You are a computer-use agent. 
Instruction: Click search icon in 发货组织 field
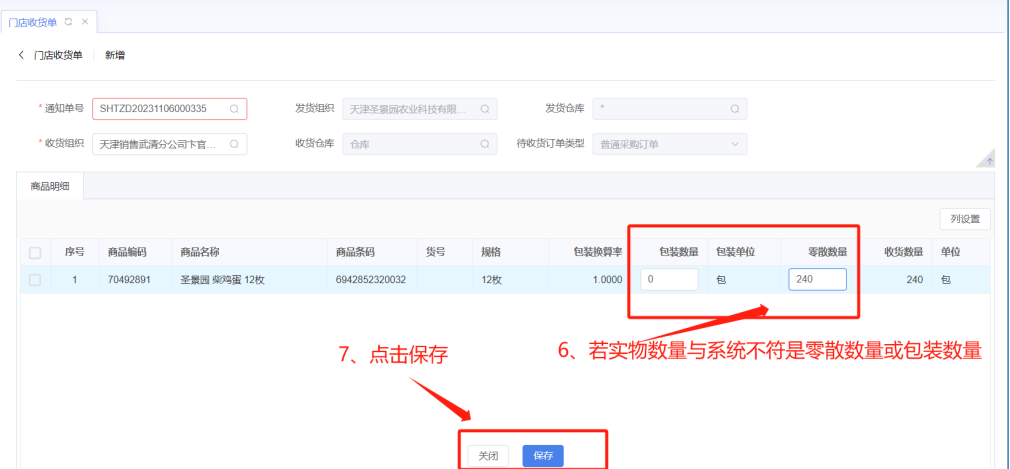coord(484,109)
